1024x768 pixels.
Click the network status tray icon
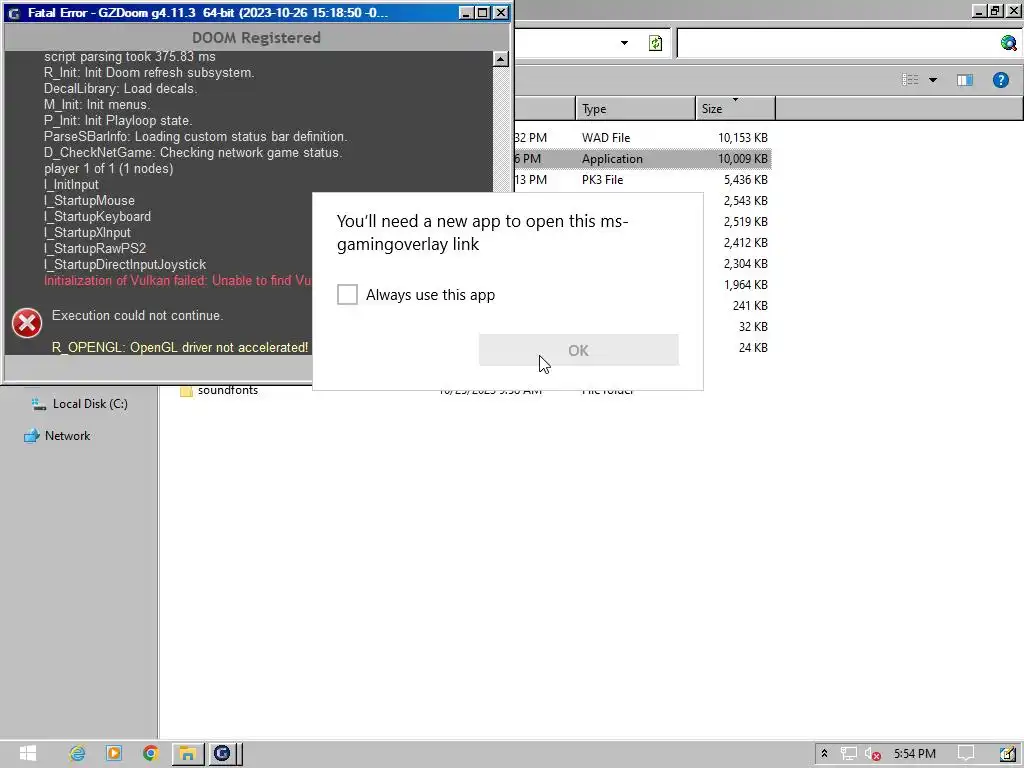(x=848, y=754)
